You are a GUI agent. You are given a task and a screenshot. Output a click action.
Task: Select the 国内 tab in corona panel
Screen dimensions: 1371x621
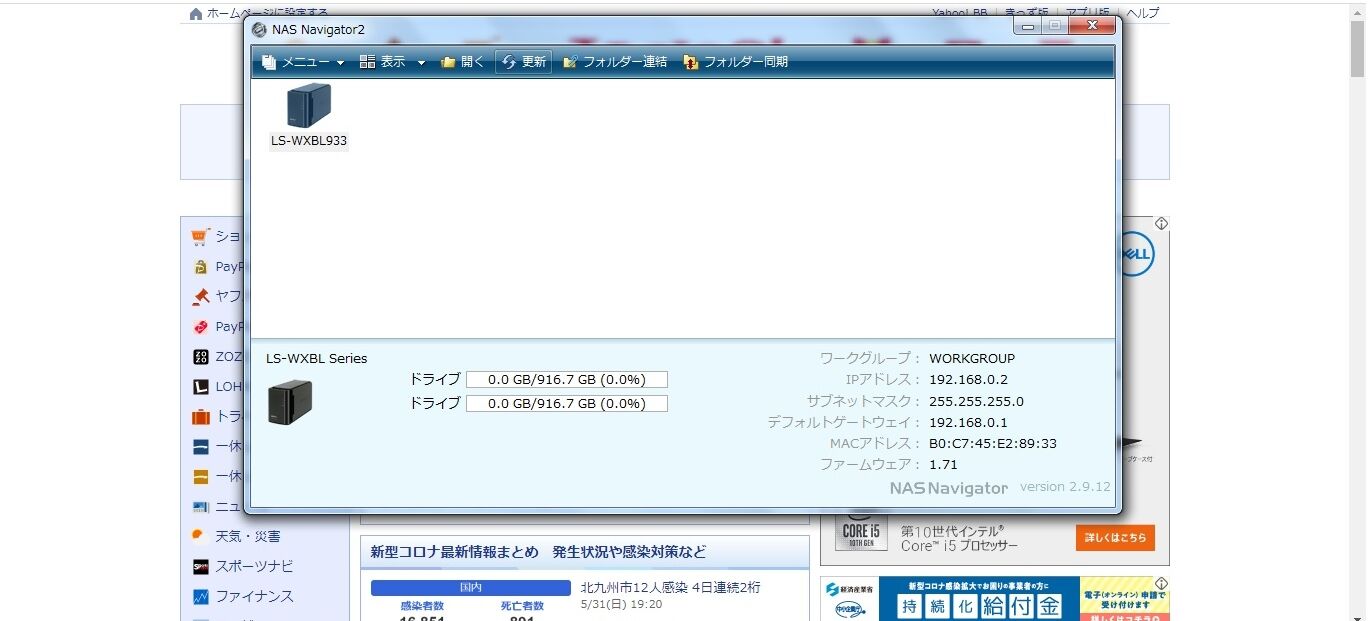(471, 588)
